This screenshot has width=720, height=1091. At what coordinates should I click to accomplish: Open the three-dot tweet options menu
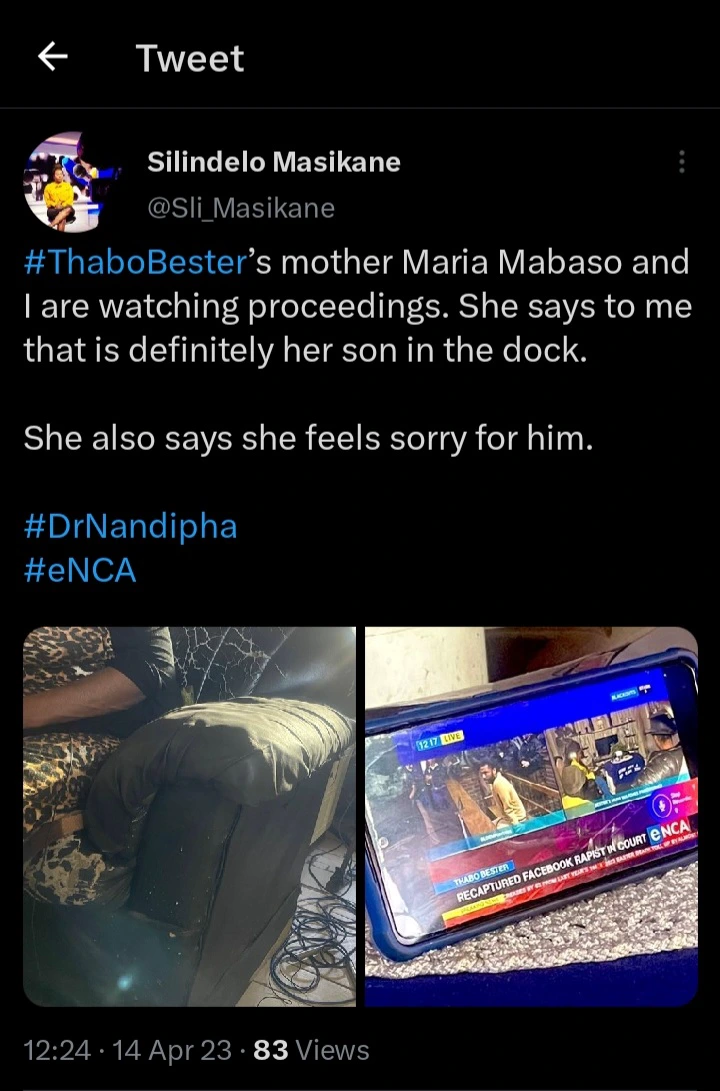(x=682, y=161)
